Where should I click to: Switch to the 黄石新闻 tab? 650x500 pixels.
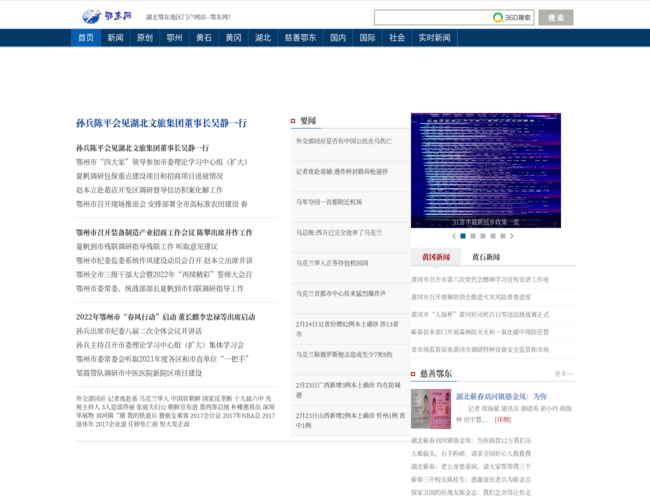pos(486,257)
